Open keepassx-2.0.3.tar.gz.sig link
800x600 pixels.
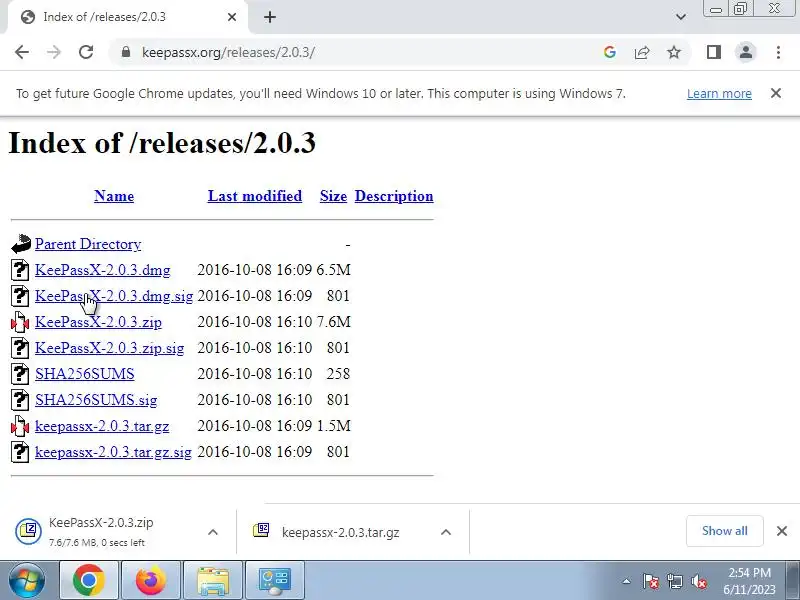coord(113,452)
